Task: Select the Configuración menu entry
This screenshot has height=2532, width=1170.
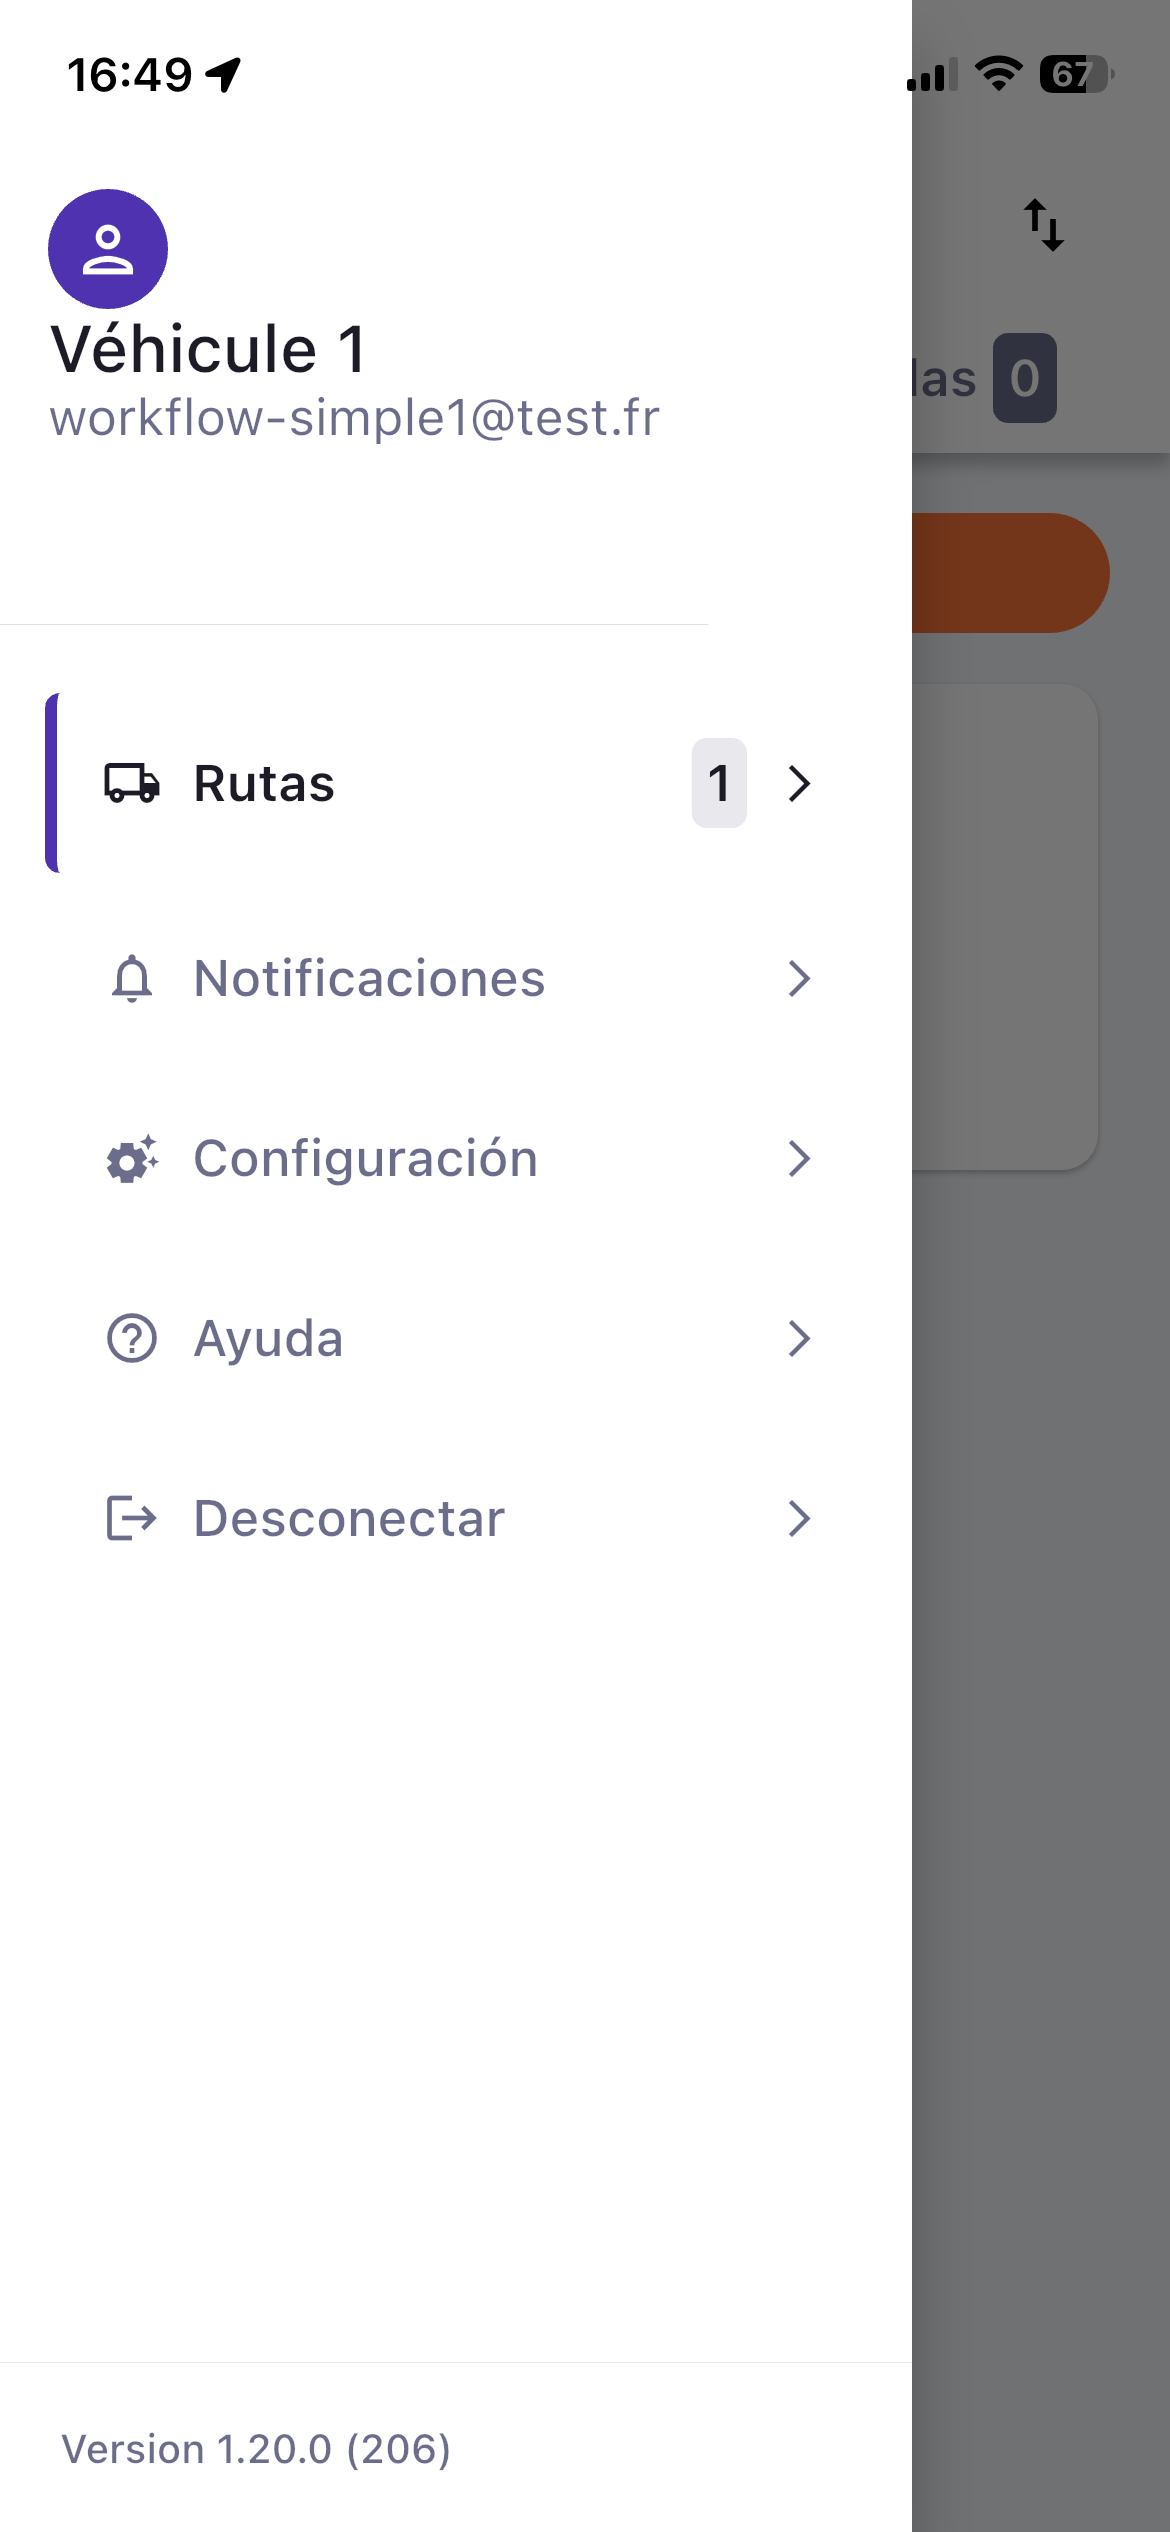Action: 365,1159
